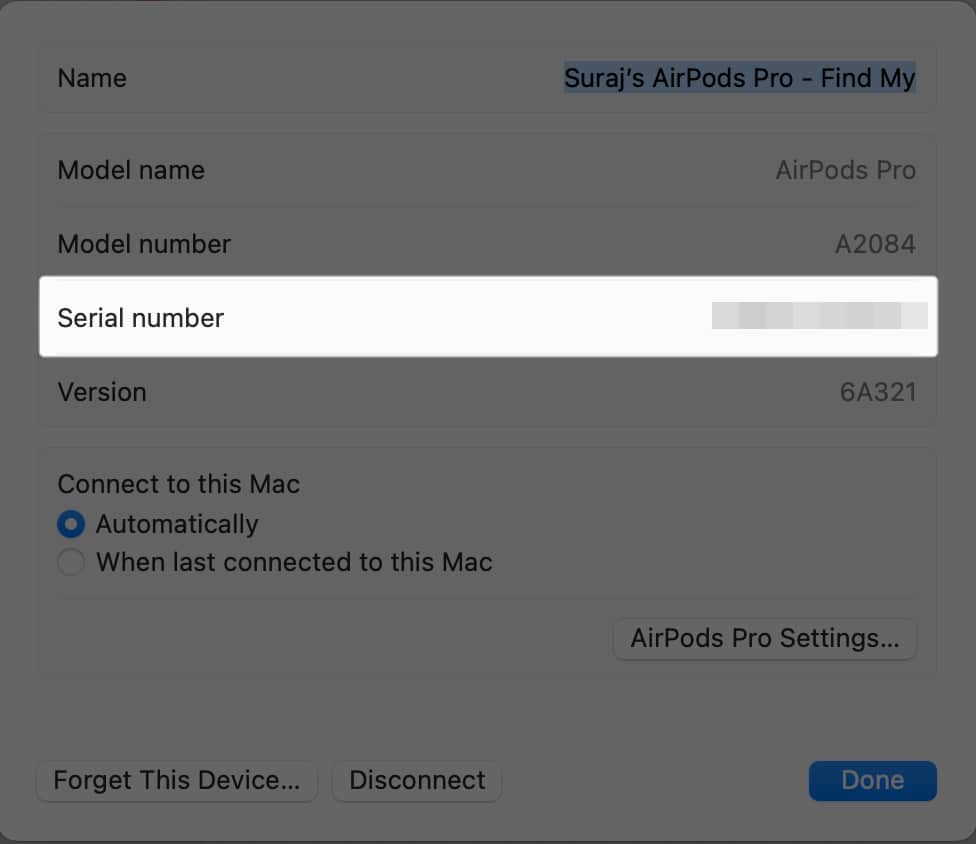Image resolution: width=976 pixels, height=844 pixels.
Task: Click the model number 'A2084'
Action: point(875,244)
